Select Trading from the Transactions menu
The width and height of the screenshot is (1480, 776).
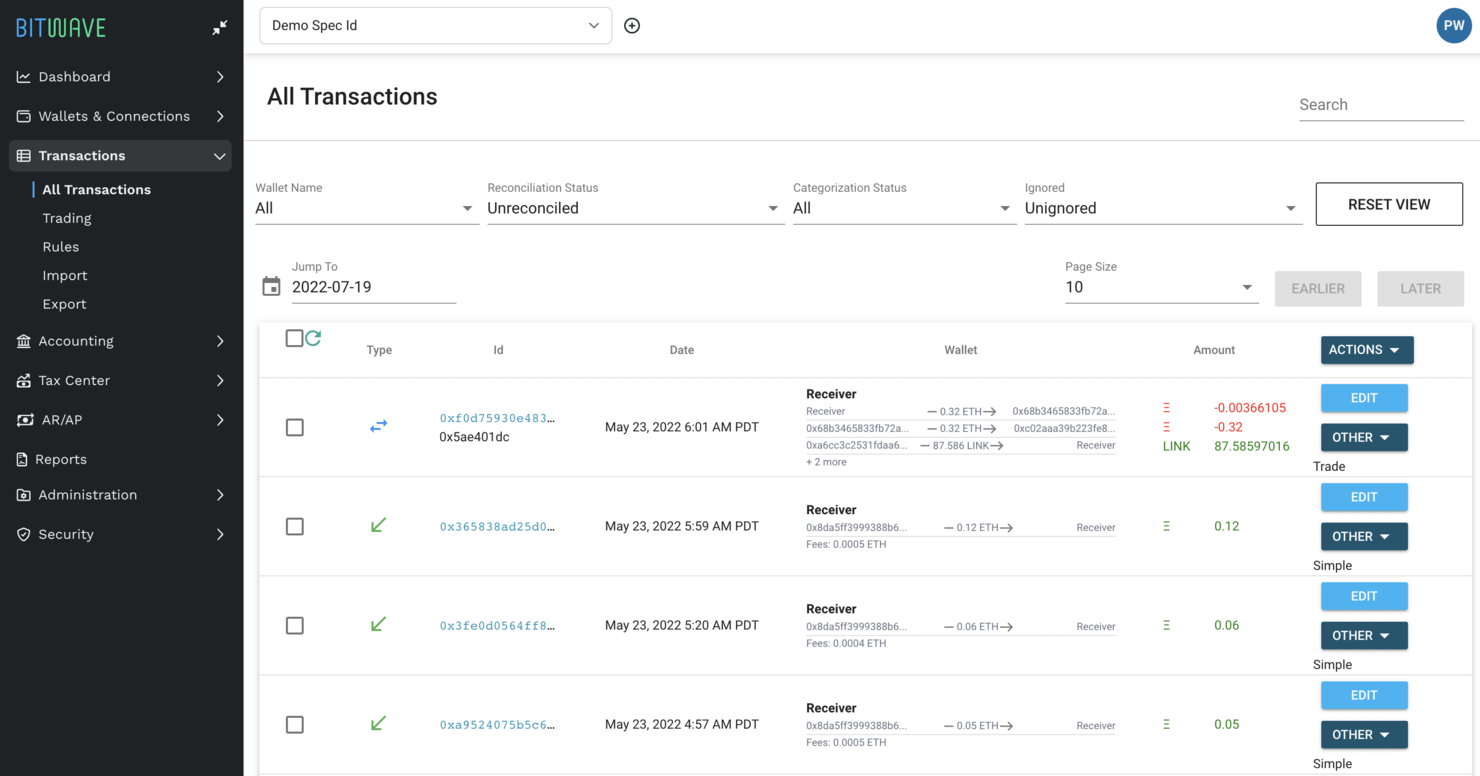(67, 217)
